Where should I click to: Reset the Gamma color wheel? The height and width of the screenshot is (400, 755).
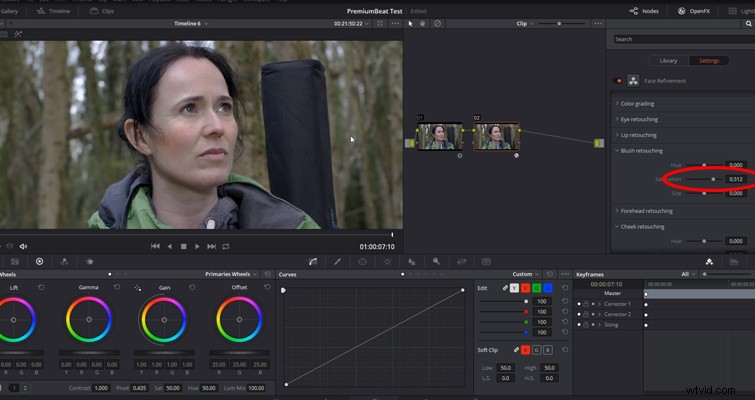(x=117, y=287)
